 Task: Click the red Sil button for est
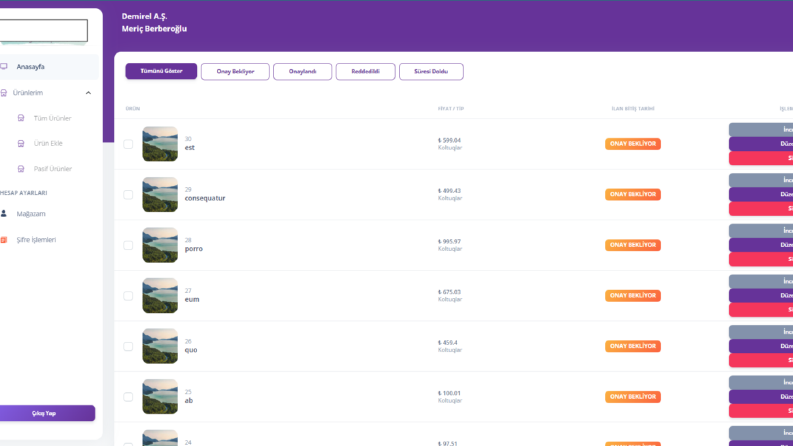[761, 158]
